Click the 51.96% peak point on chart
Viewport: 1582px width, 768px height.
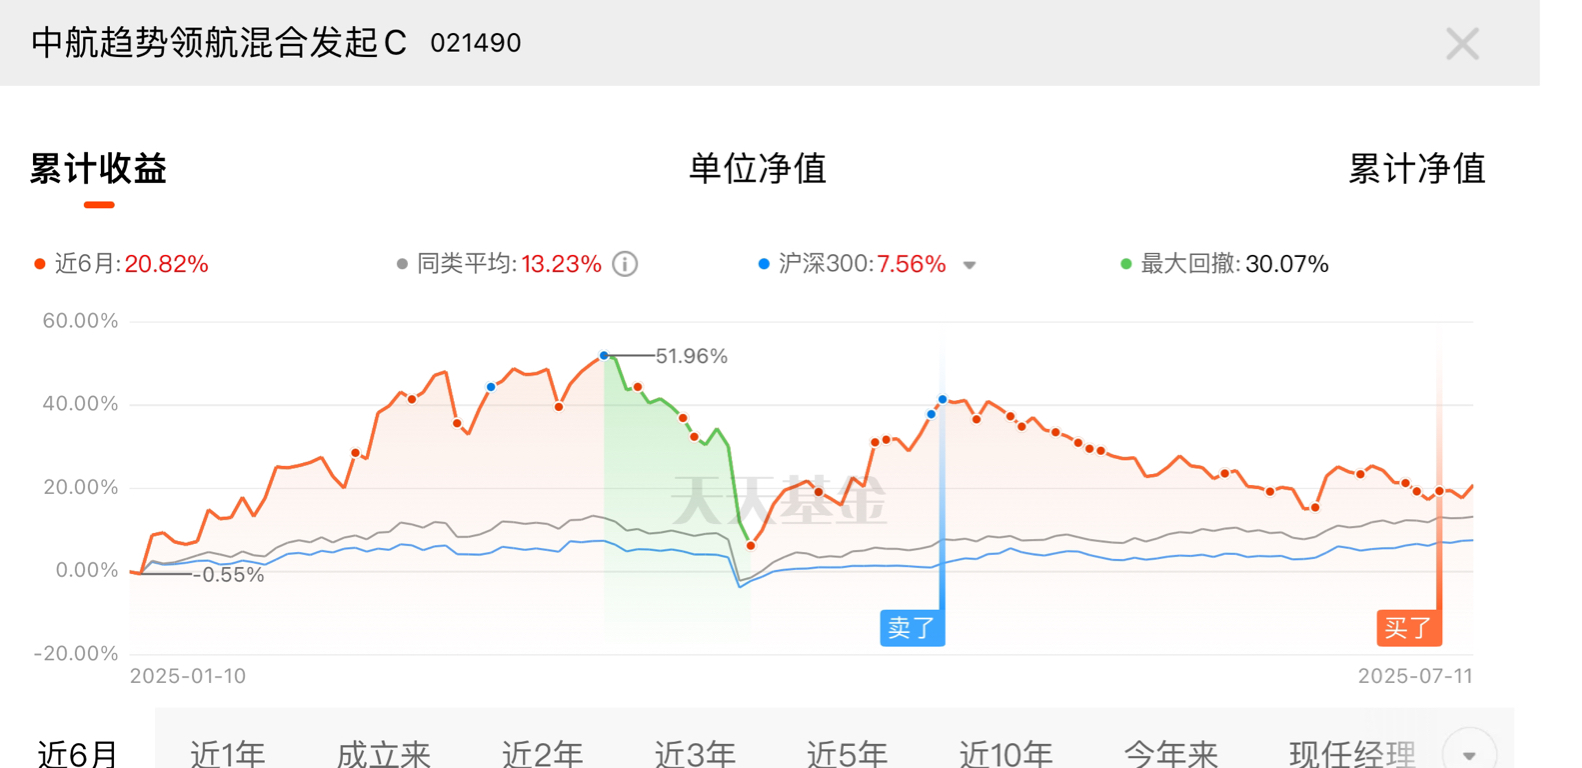point(604,356)
